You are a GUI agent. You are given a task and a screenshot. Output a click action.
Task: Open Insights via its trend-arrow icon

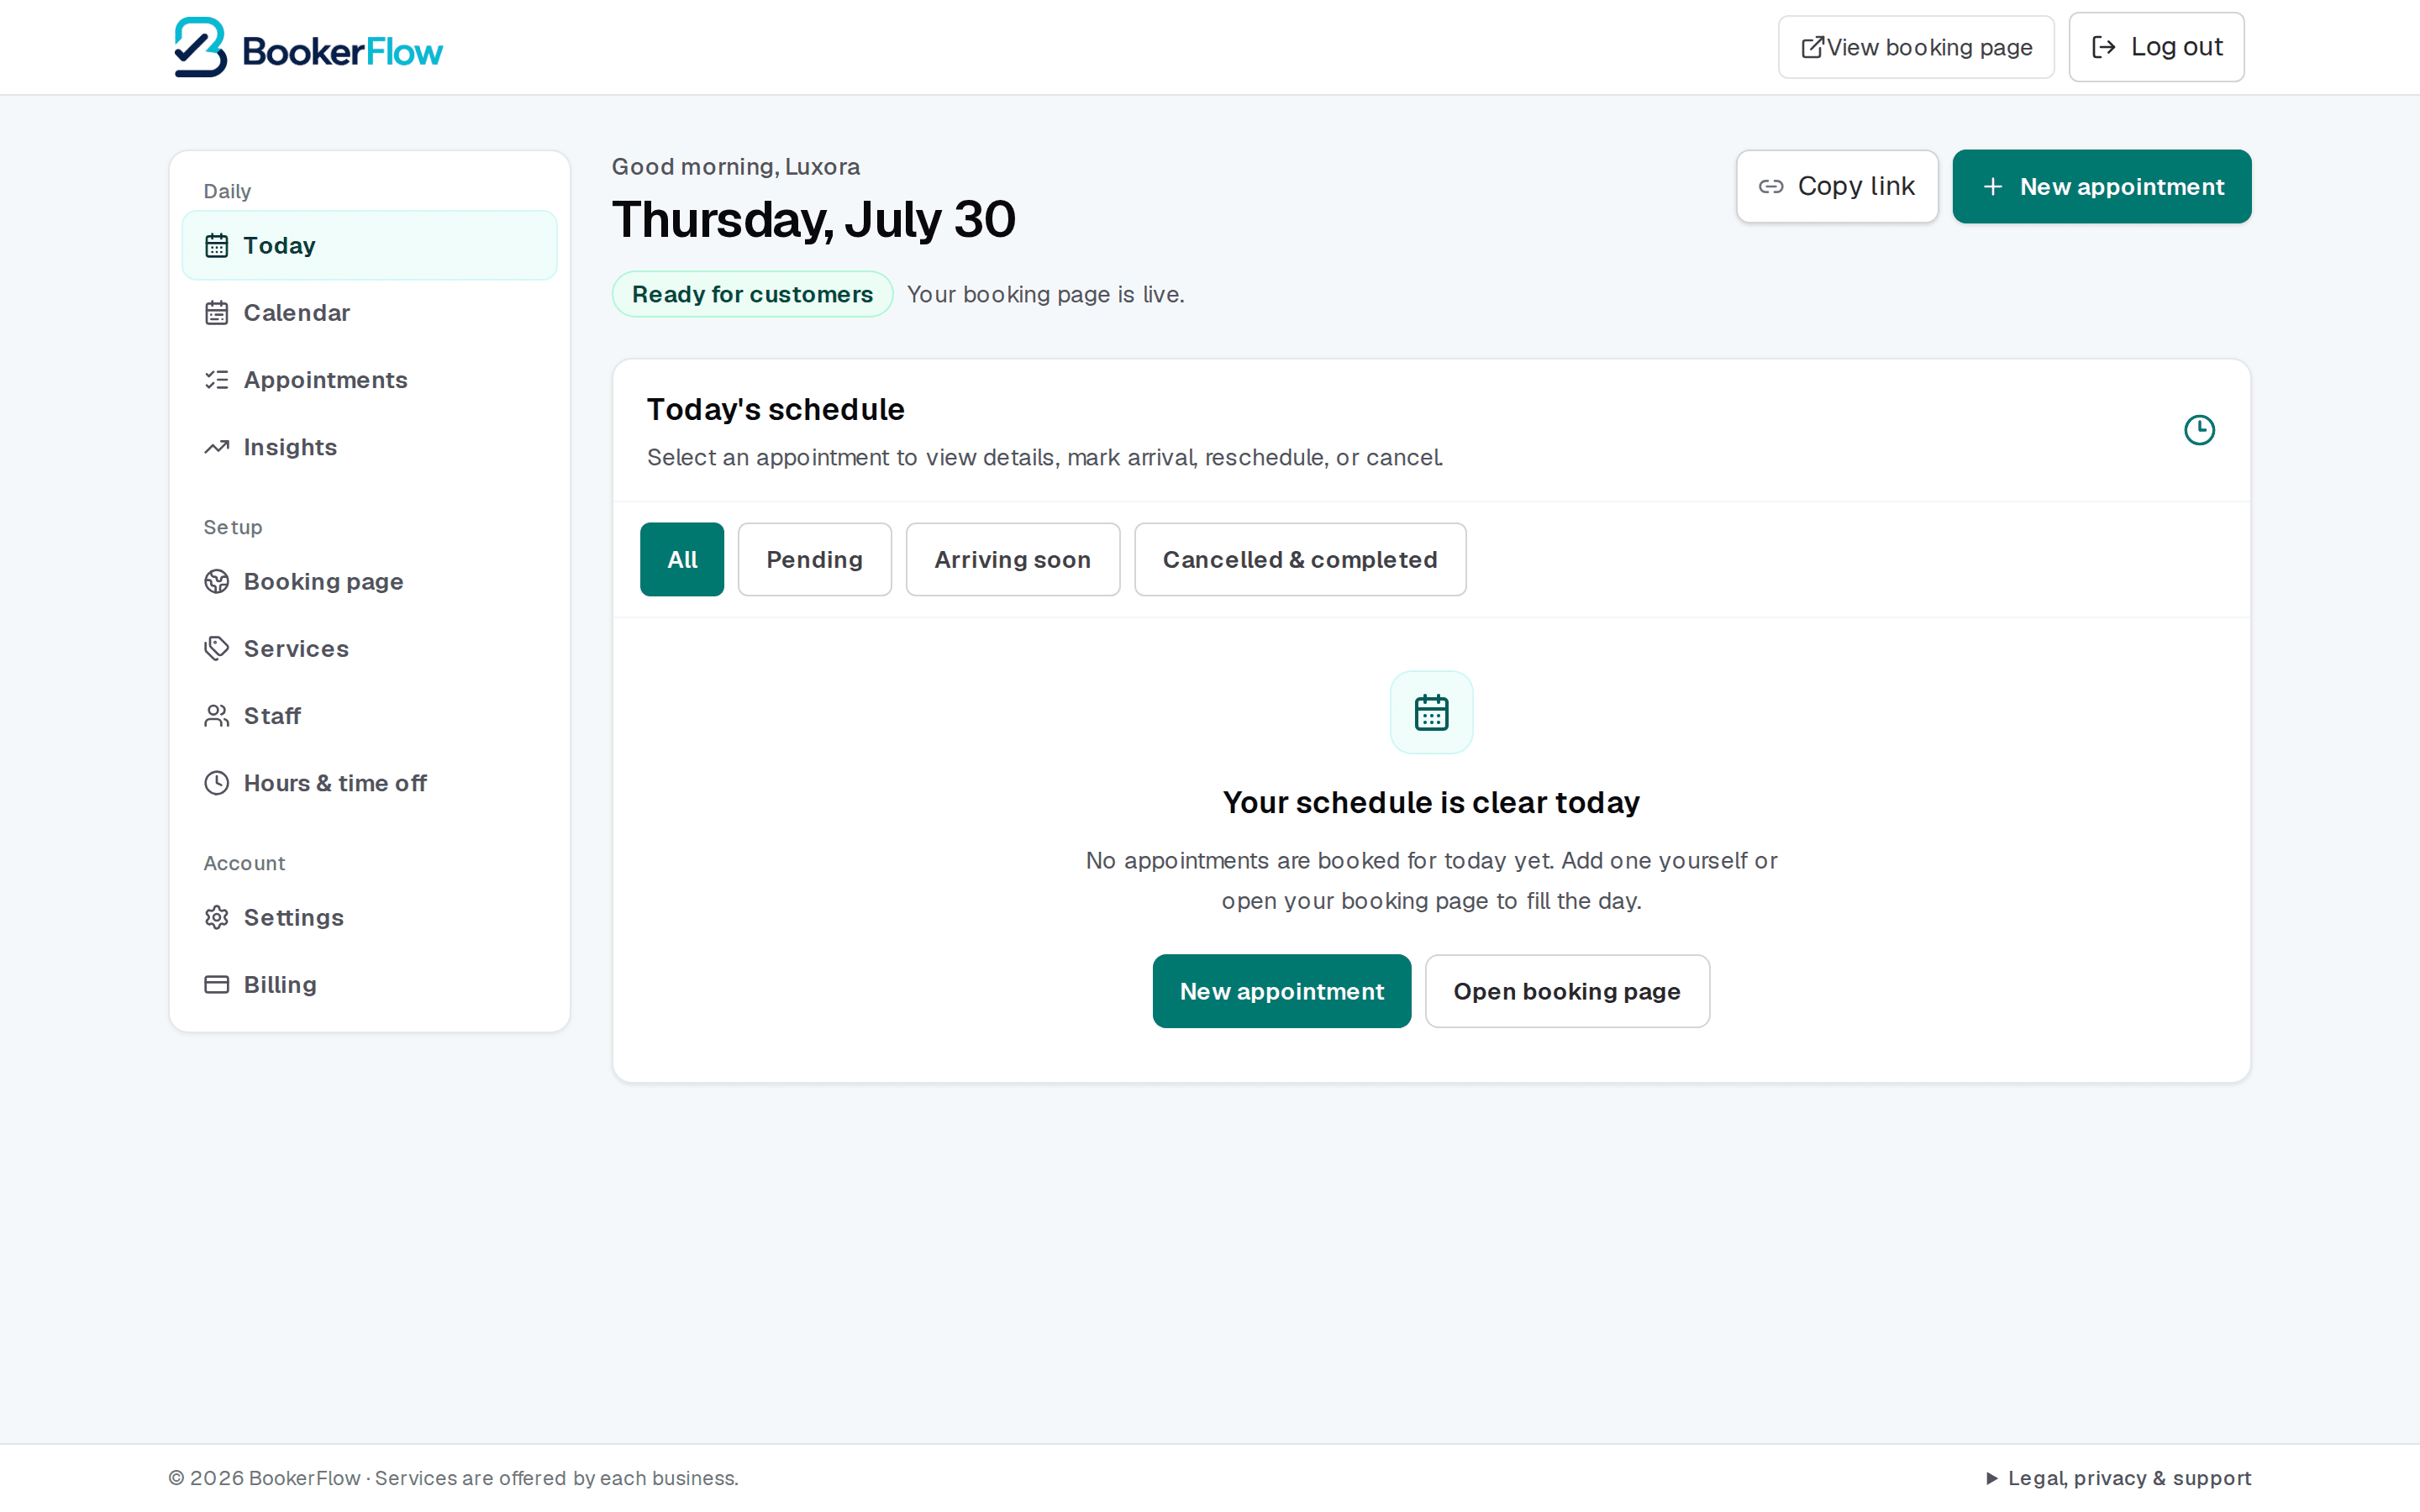click(217, 447)
